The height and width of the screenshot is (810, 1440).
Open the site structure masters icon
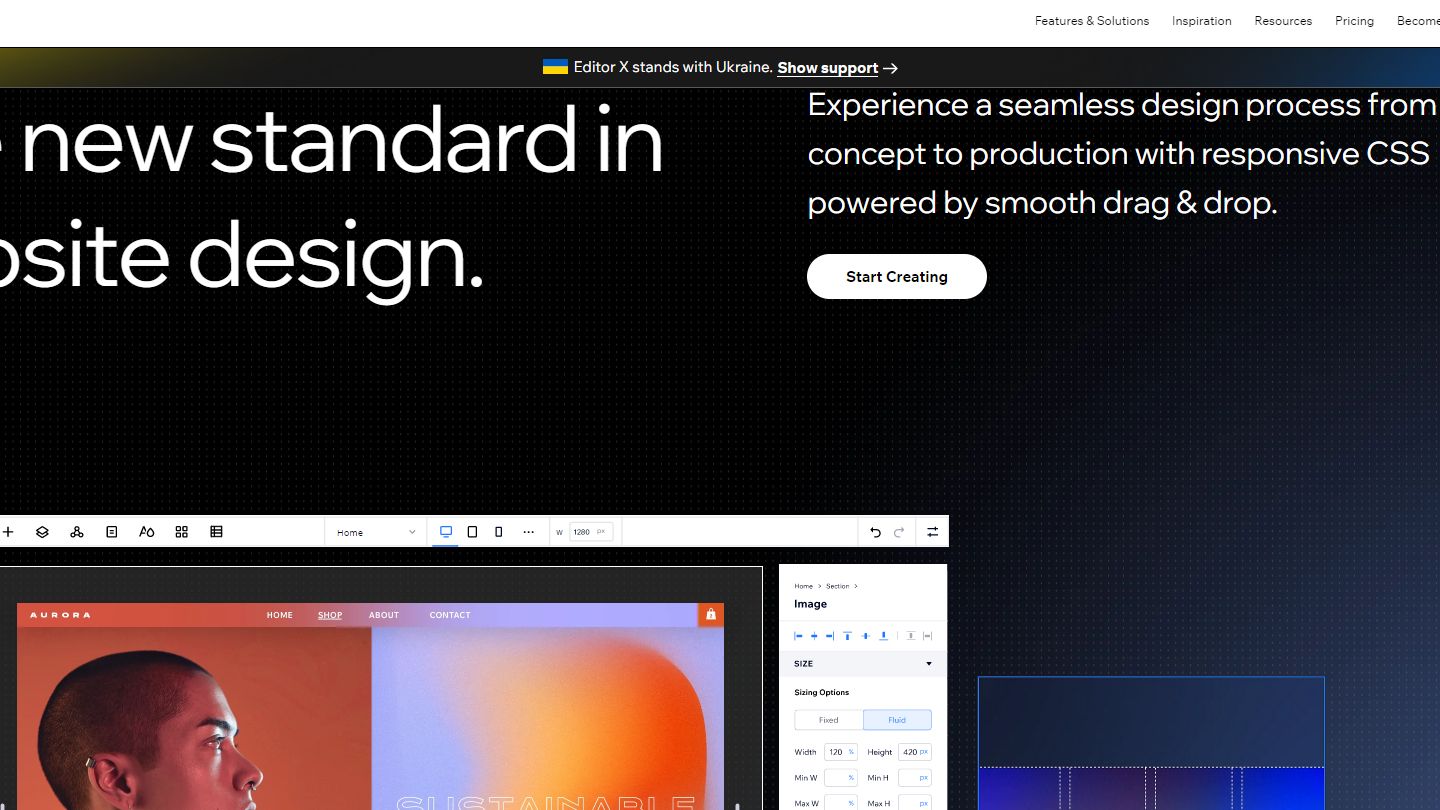pos(77,532)
